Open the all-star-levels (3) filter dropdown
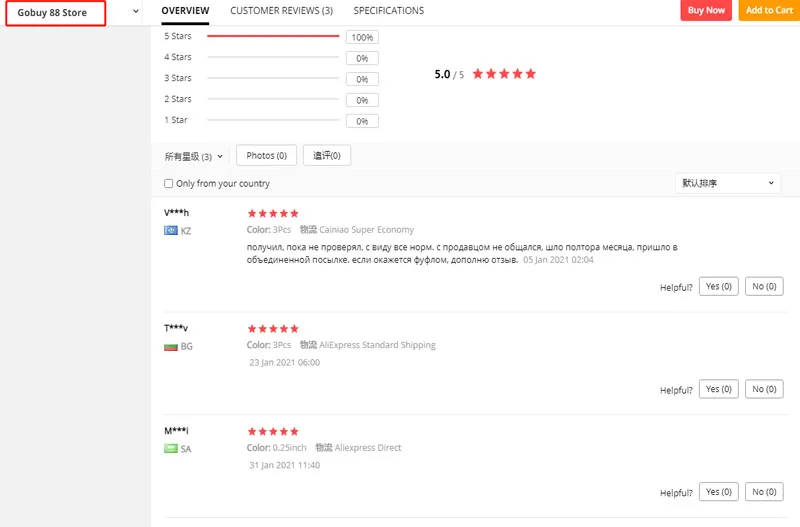 point(193,156)
